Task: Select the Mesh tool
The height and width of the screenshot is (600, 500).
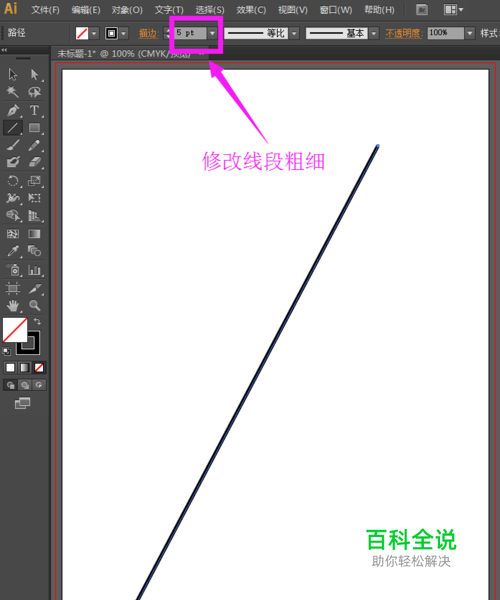Action: pyautogui.click(x=13, y=234)
